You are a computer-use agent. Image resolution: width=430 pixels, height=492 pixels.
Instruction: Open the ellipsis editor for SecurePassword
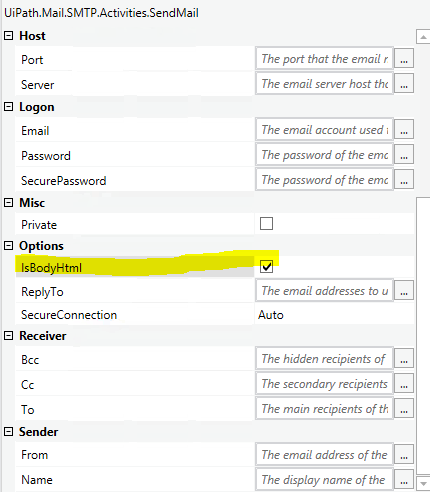click(x=404, y=180)
